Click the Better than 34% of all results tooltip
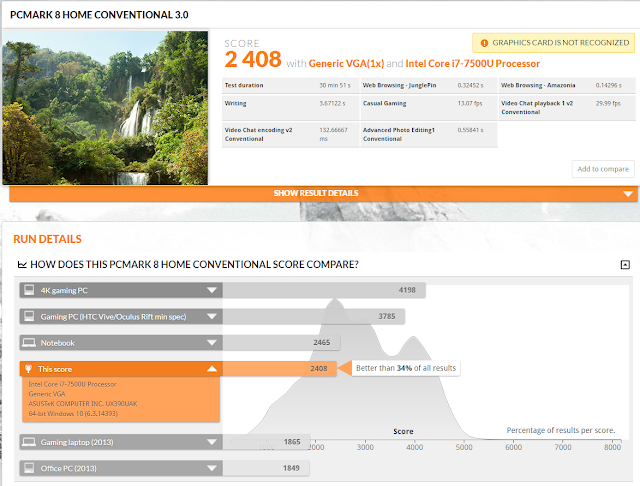The width and height of the screenshot is (640, 486). pos(406,368)
